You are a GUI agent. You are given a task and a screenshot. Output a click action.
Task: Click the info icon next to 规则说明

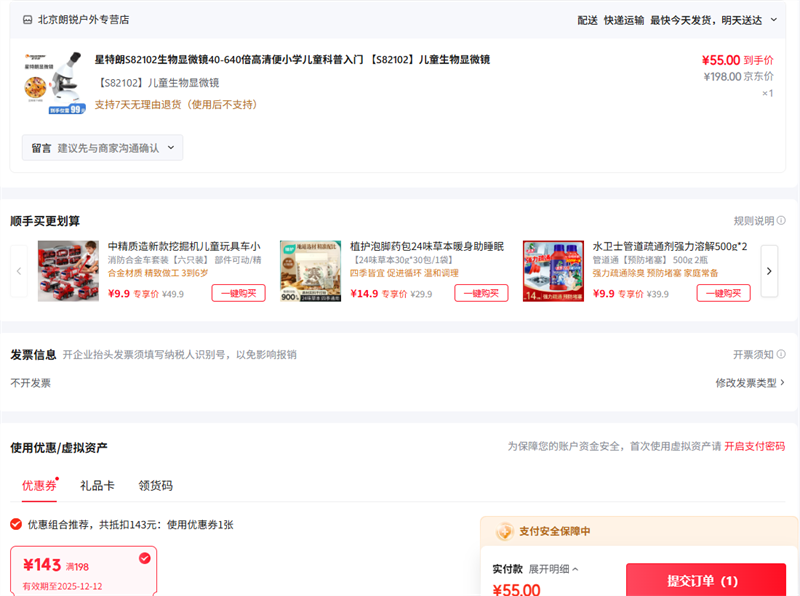[x=781, y=221]
